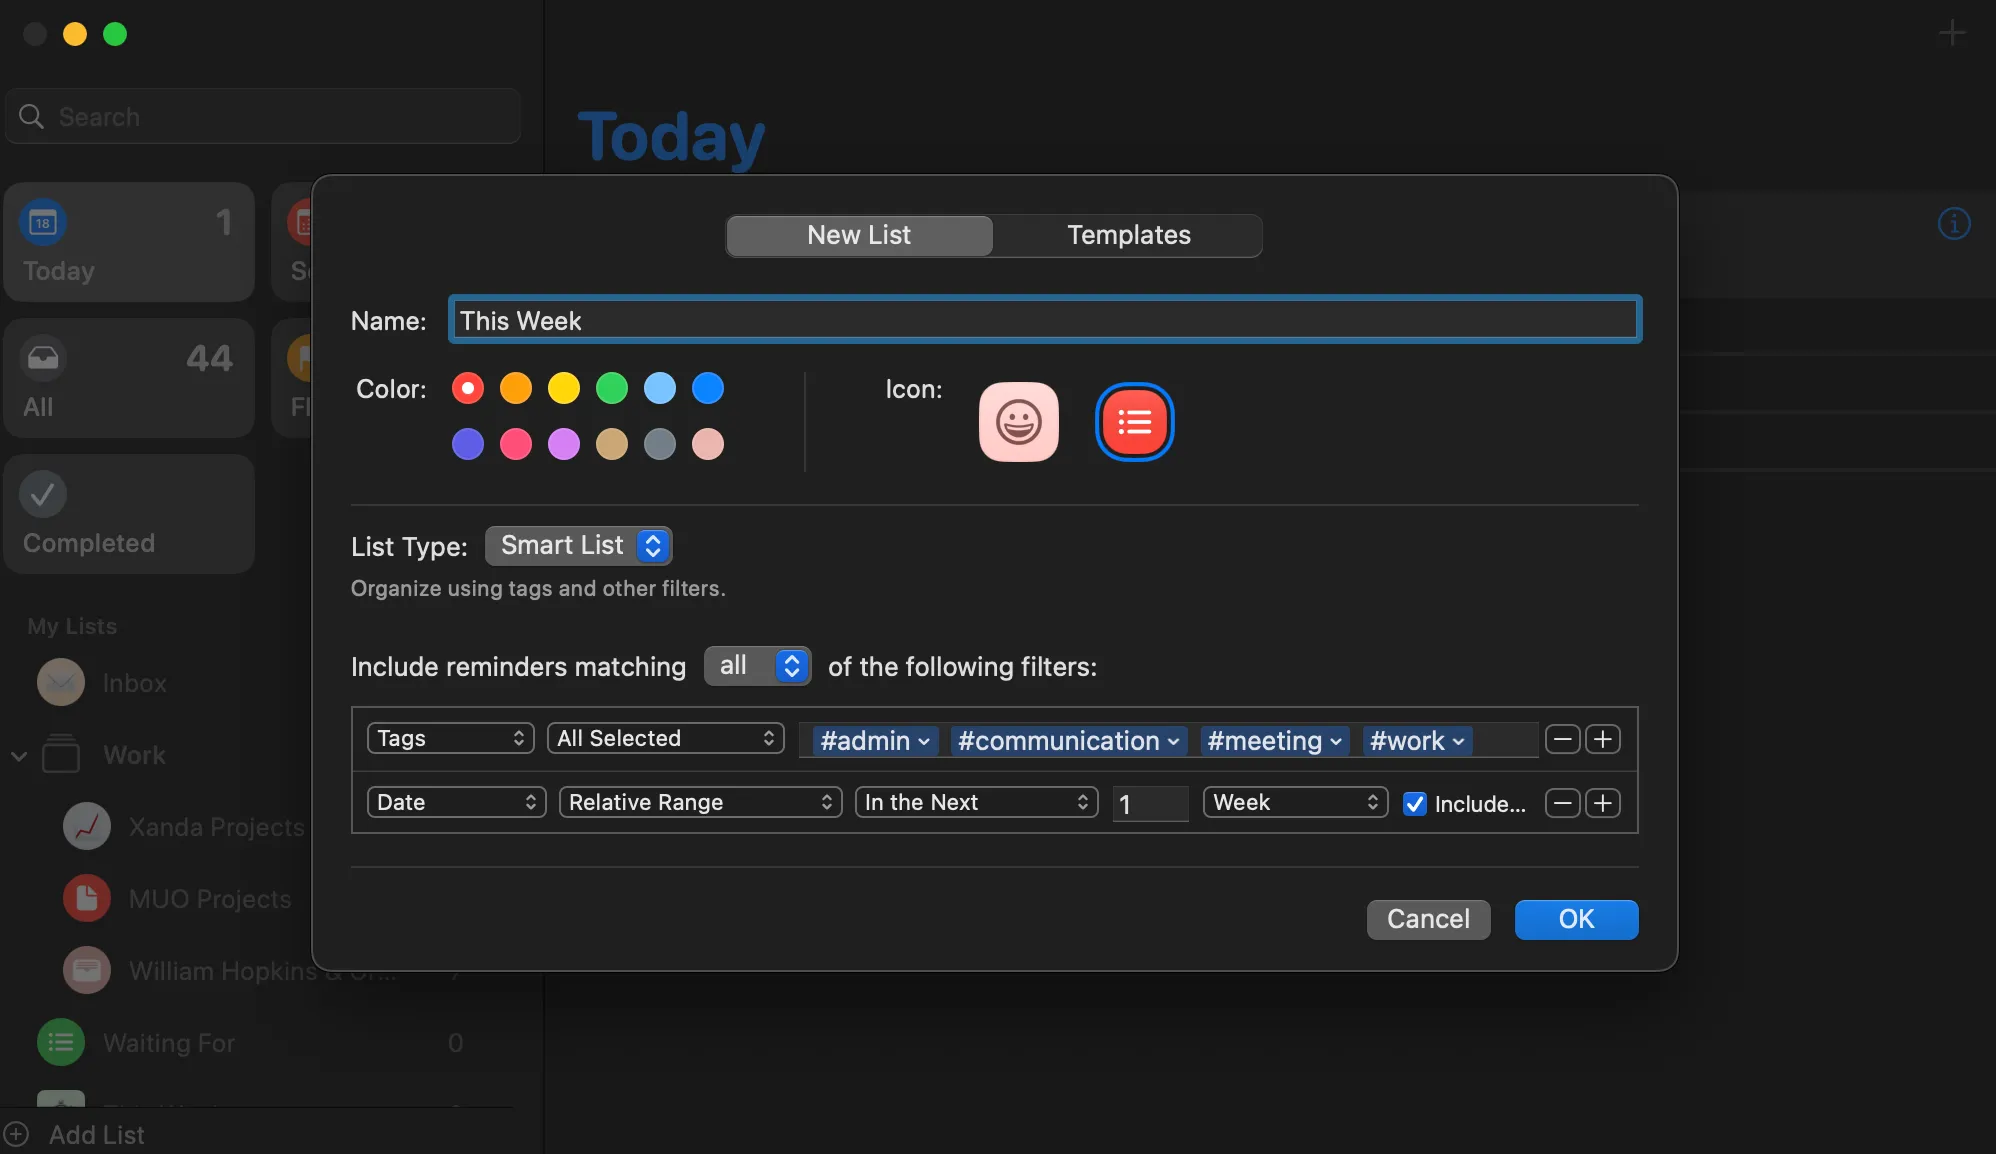1996x1154 pixels.
Task: Open the Week unit dropdown
Action: pyautogui.click(x=1294, y=801)
